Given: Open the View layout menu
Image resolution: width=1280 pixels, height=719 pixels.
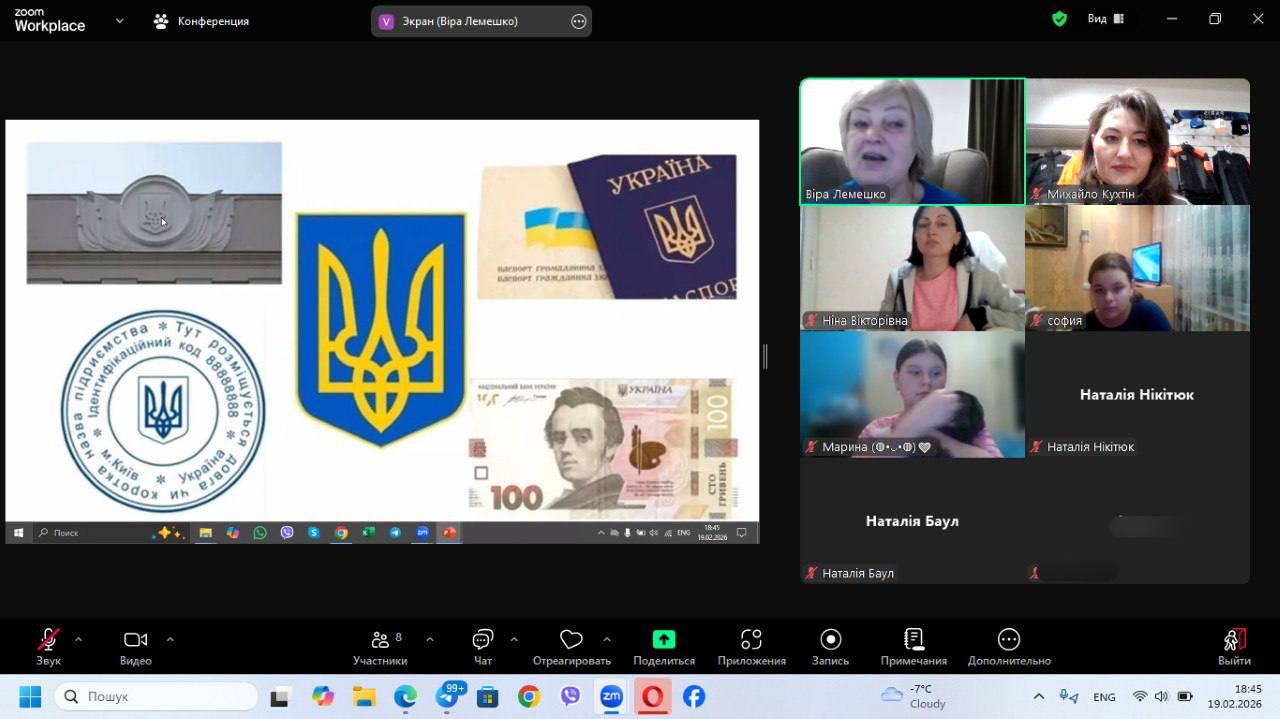Looking at the screenshot, I should click(1105, 19).
